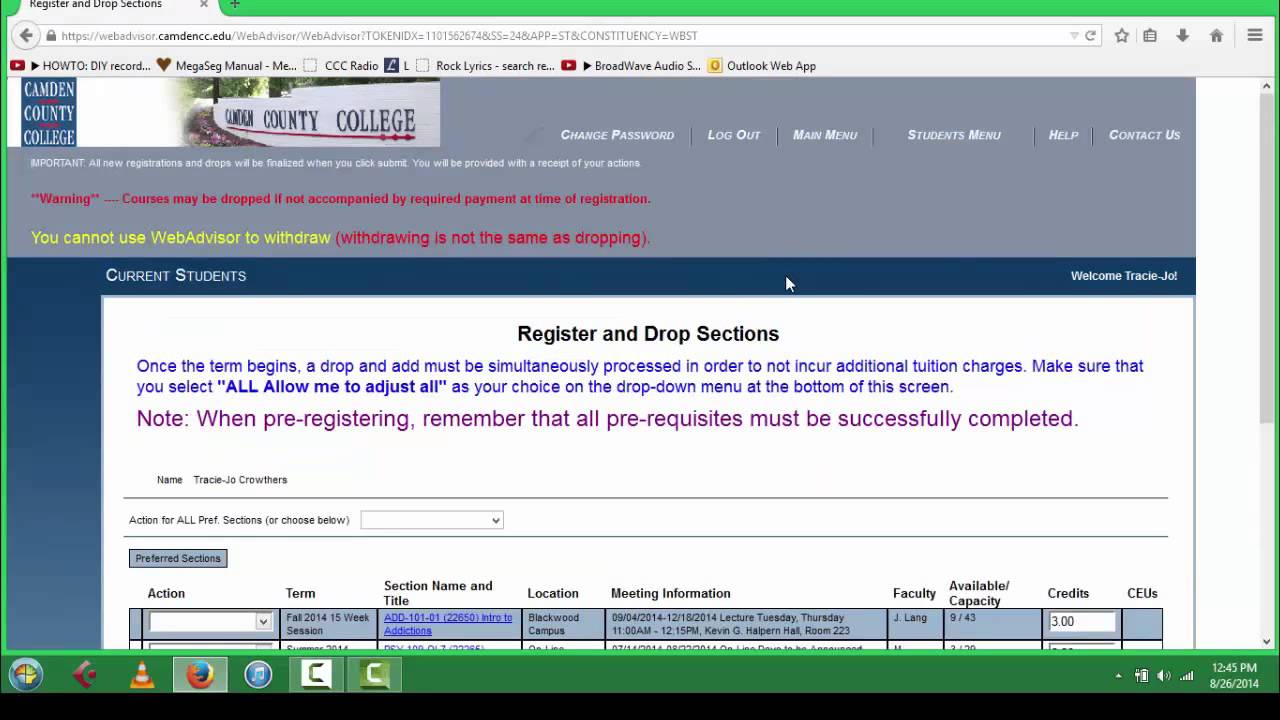Click the Preferred Sections button
1280x720 pixels.
click(x=178, y=558)
